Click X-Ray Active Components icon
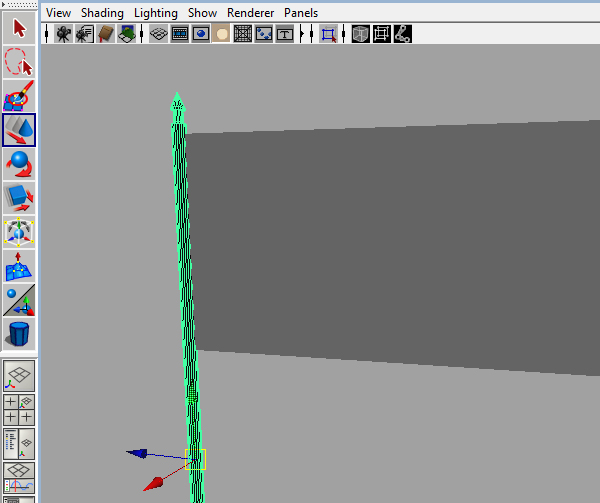This screenshot has width=600, height=503. tap(382, 34)
